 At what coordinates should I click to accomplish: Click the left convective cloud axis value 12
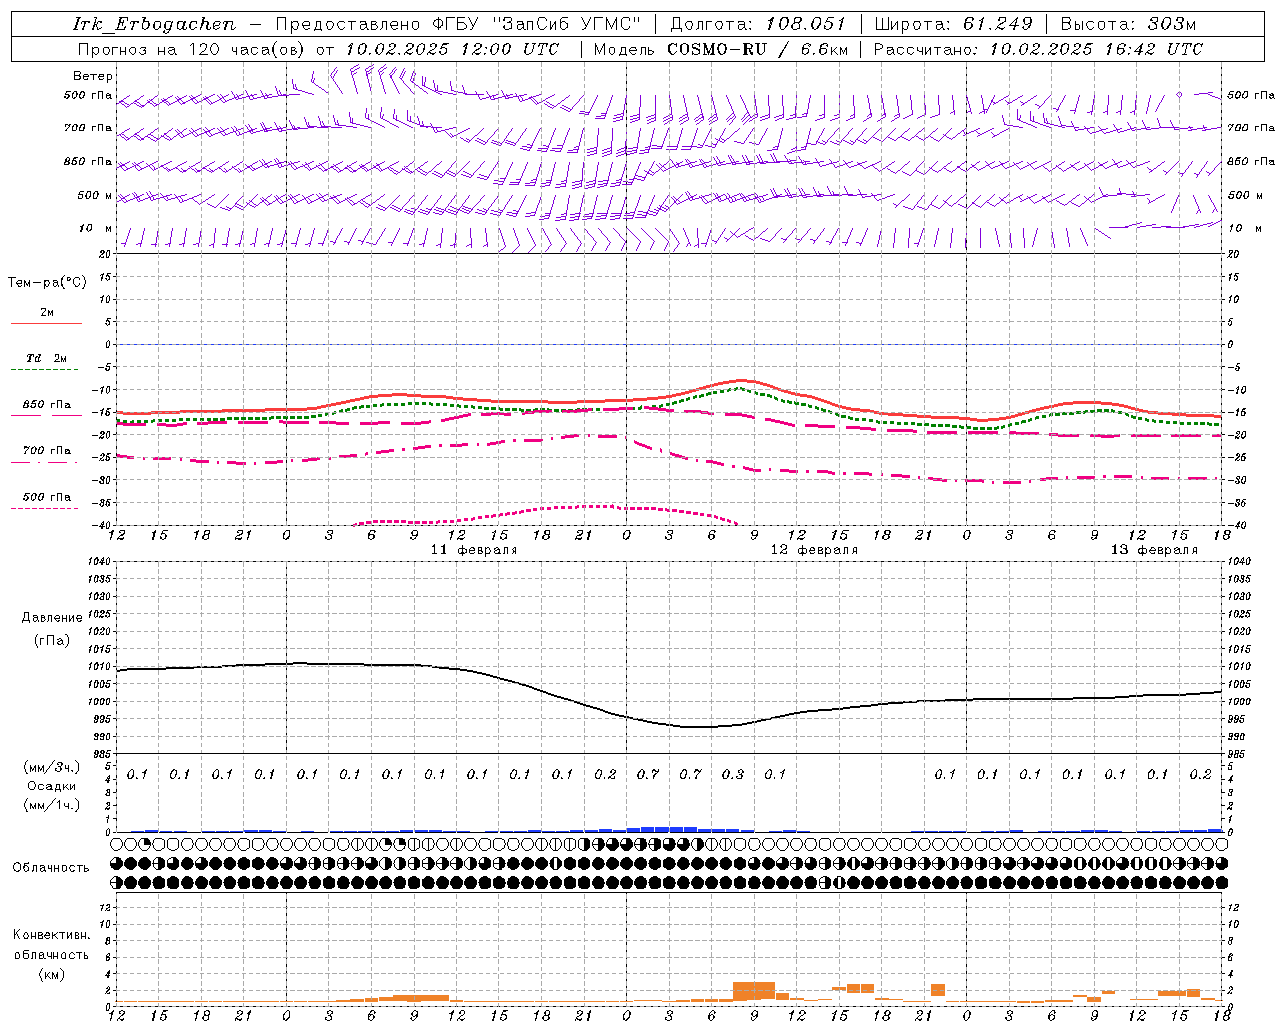coord(105,908)
